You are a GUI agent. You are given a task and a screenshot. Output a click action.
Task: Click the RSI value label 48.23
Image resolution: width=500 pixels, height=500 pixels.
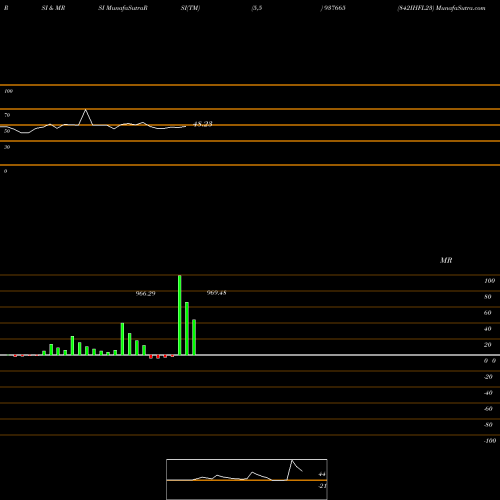coord(203,124)
